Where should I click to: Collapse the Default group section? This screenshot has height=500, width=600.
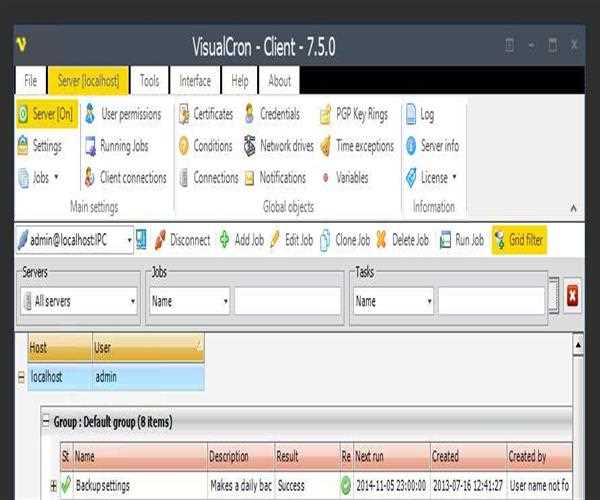[46, 421]
